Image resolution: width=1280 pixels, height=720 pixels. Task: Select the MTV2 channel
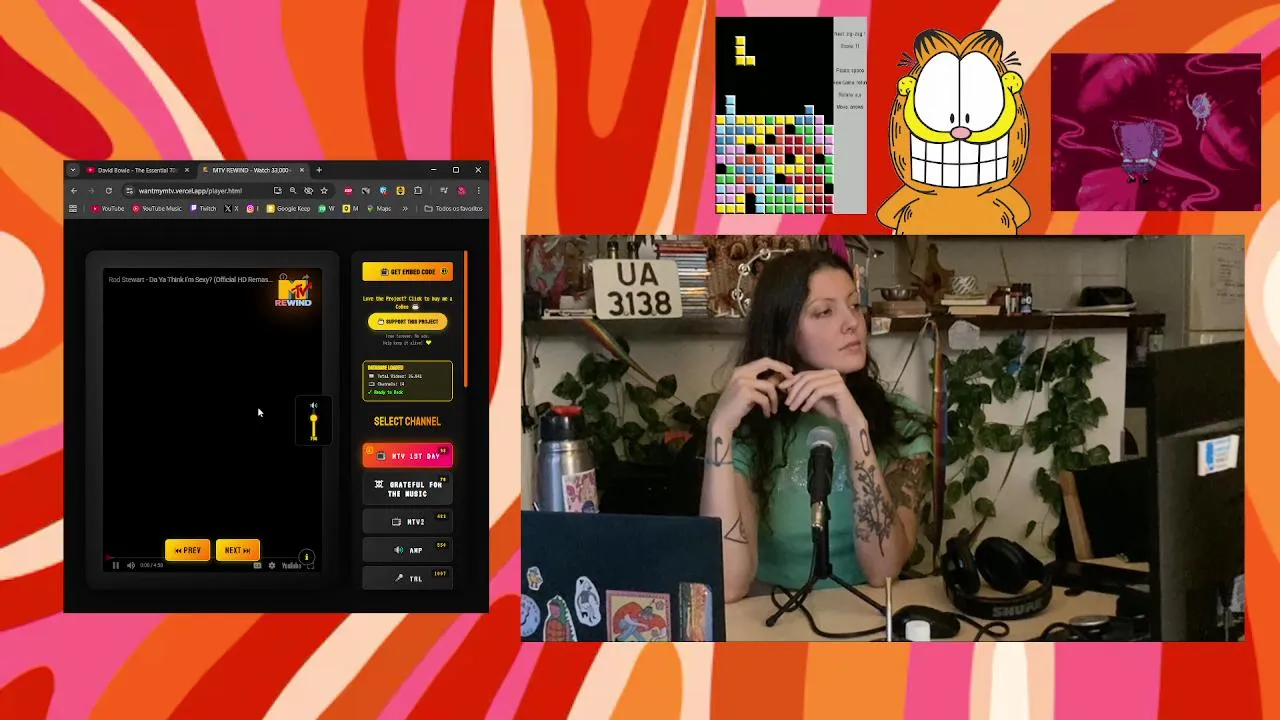point(407,521)
